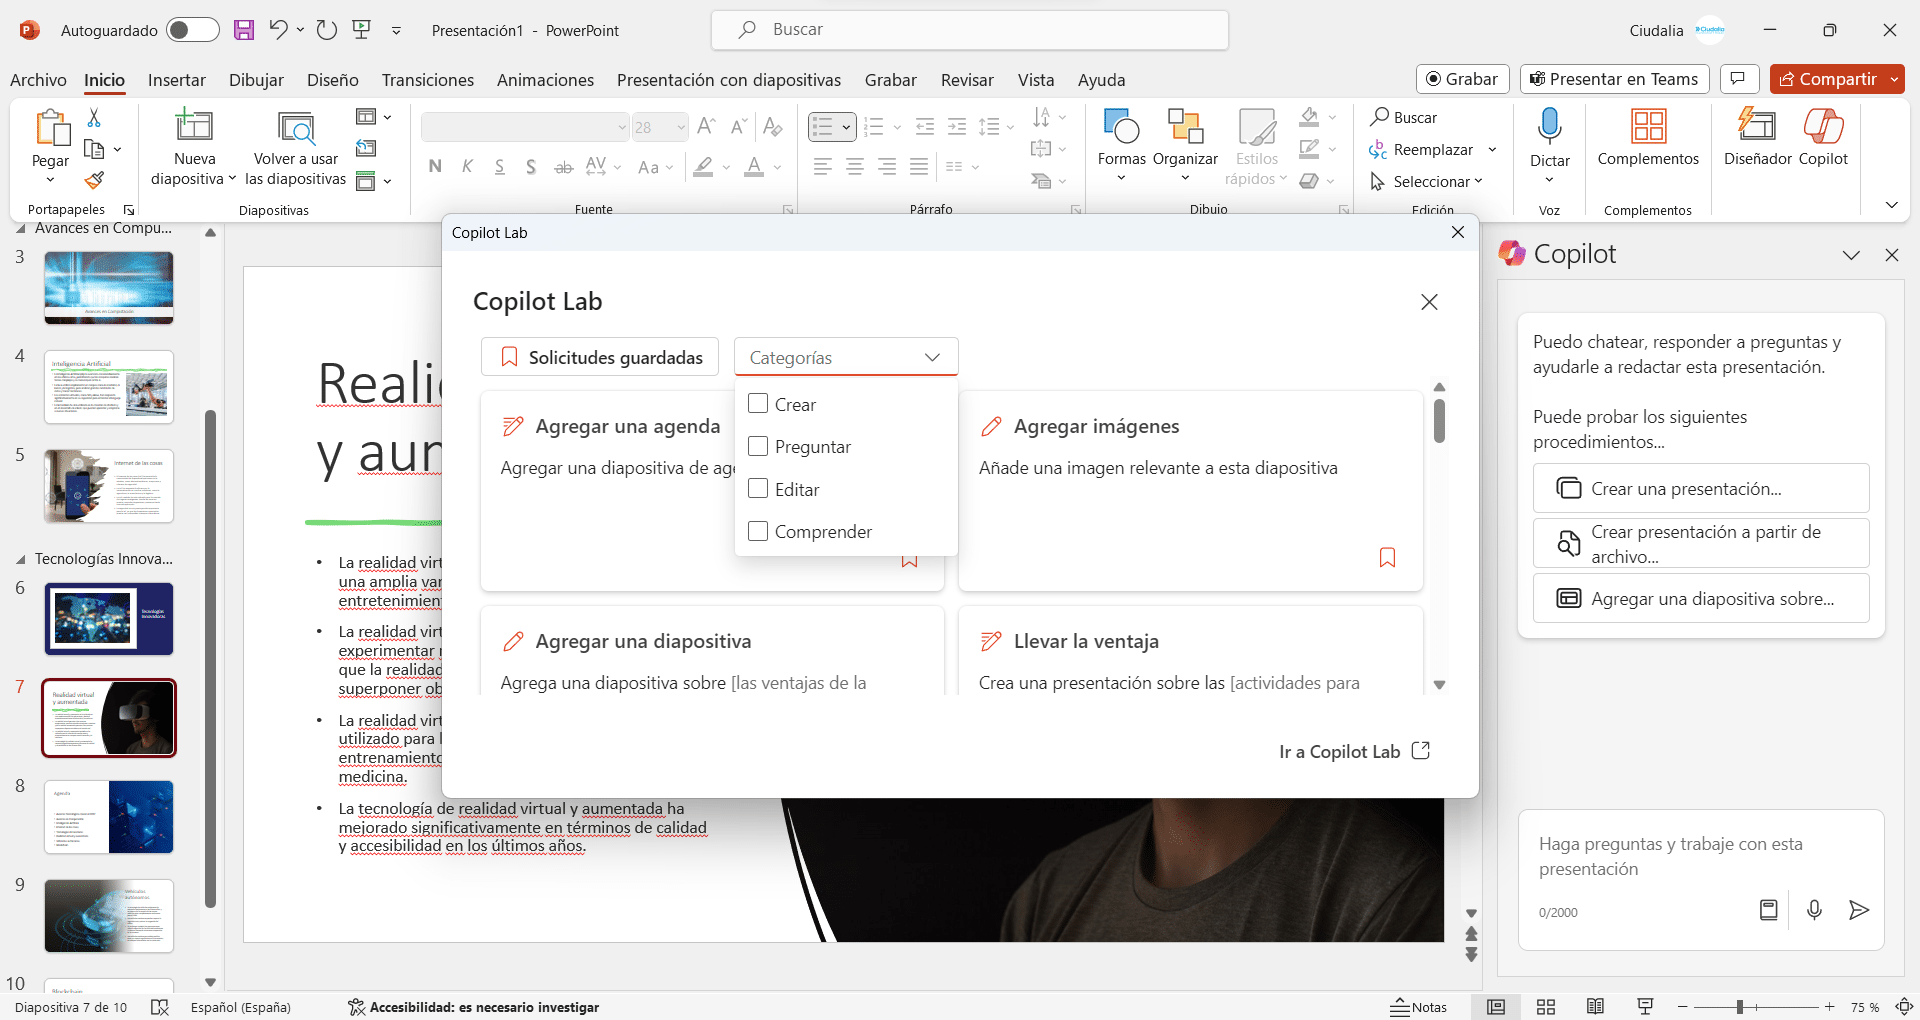Collapse the Tecnologías Innova... section

21,559
